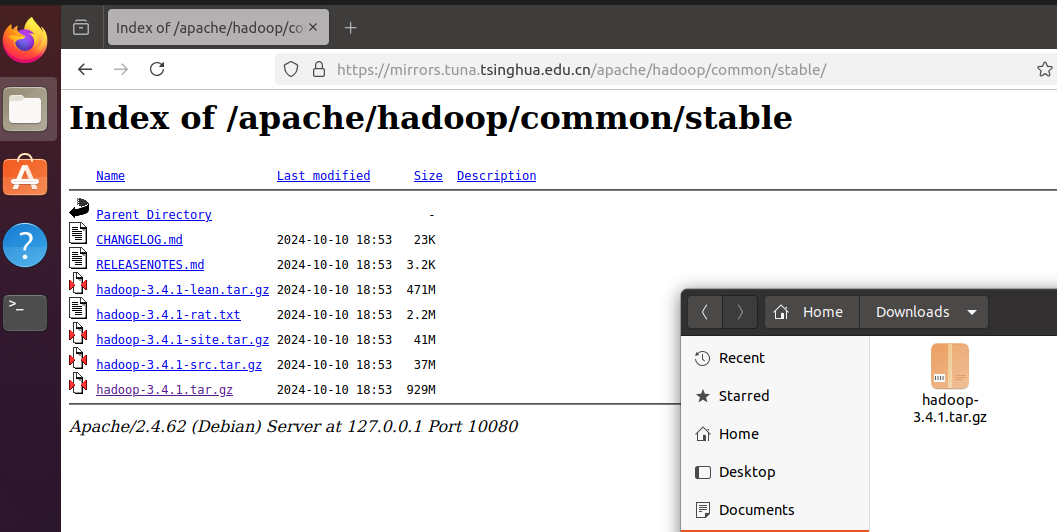Click Firefox's list-all-tabs icon
Viewport: 1057px width, 532px height.
coord(81,28)
